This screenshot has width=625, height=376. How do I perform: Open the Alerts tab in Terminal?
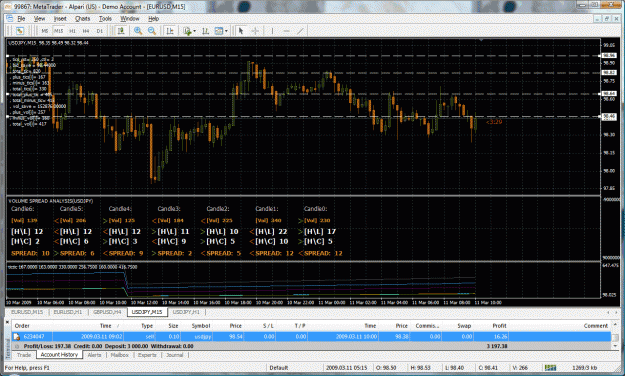[x=94, y=355]
